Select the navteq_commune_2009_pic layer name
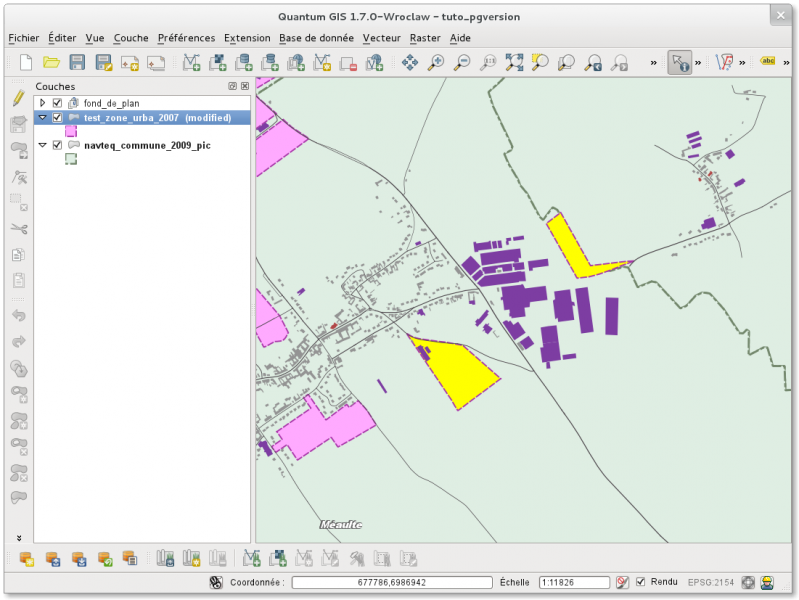 [147, 145]
